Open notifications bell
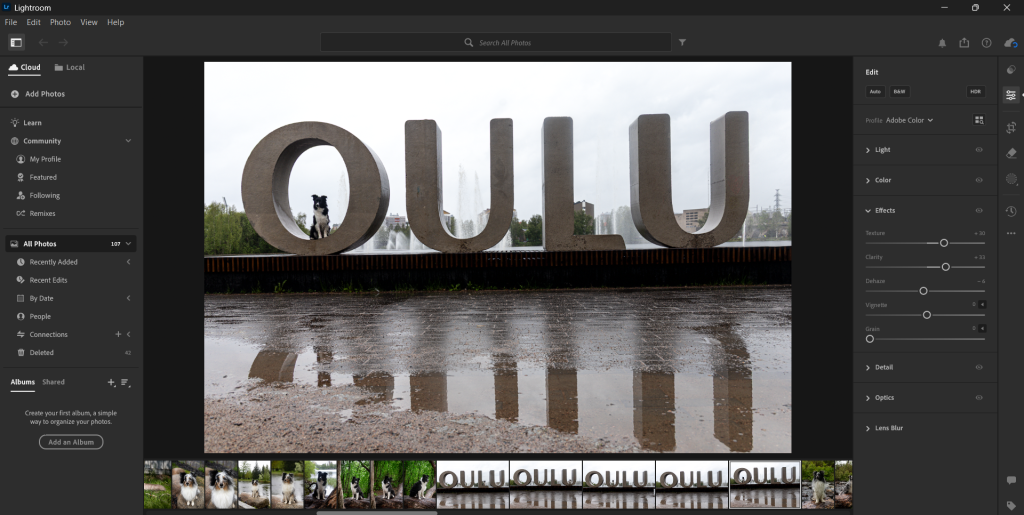1024x515 pixels. (x=942, y=43)
